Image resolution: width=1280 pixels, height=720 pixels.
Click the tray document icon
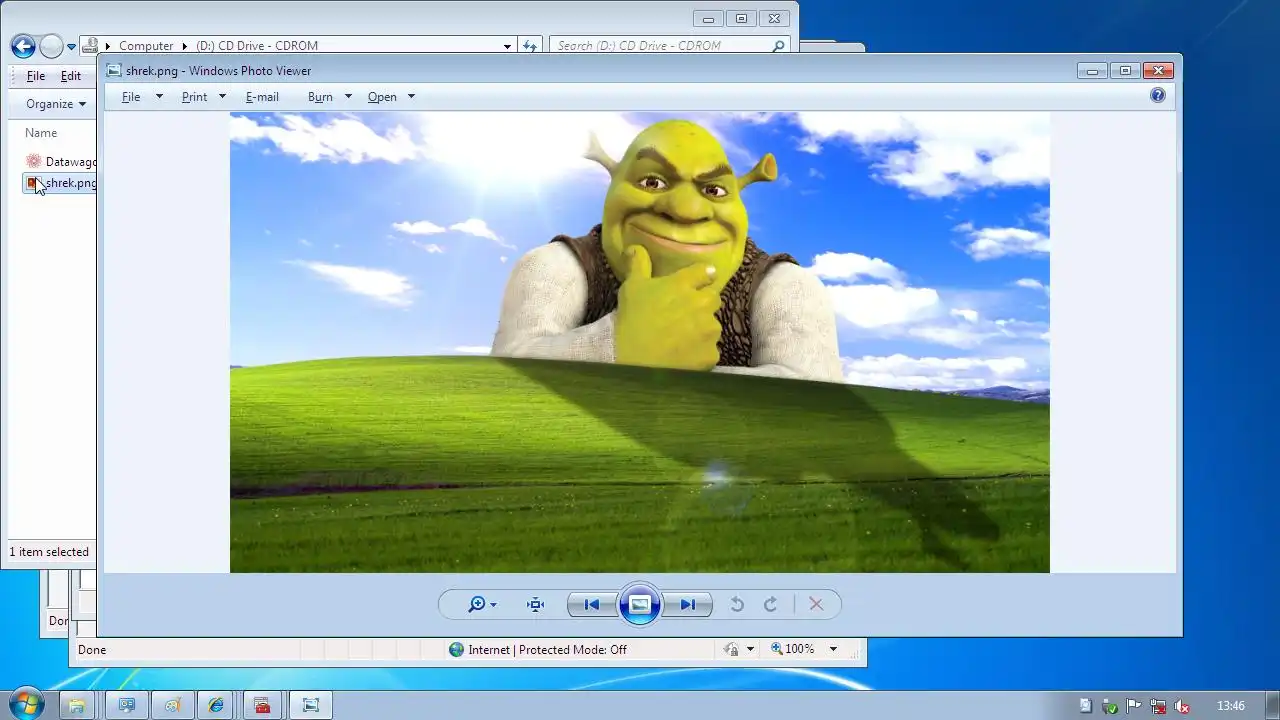(1086, 705)
